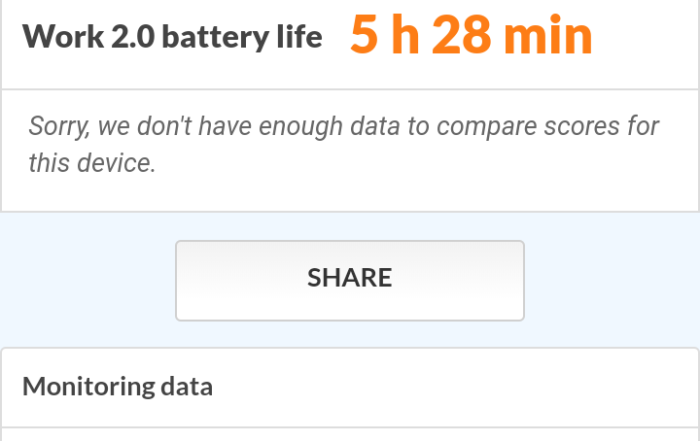Screen dimensions: 700x441
Task: Click the orange "5 h 28 min" result
Action: [x=471, y=37]
